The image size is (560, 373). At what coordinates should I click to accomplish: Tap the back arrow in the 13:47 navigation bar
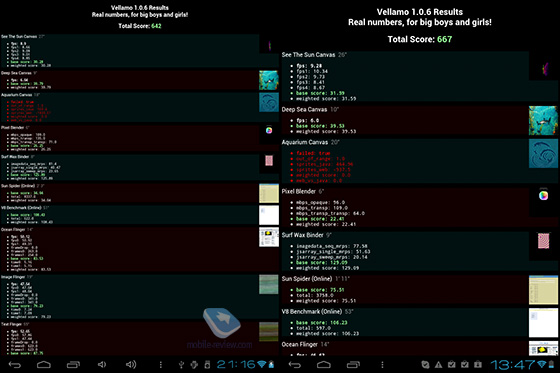point(295,364)
